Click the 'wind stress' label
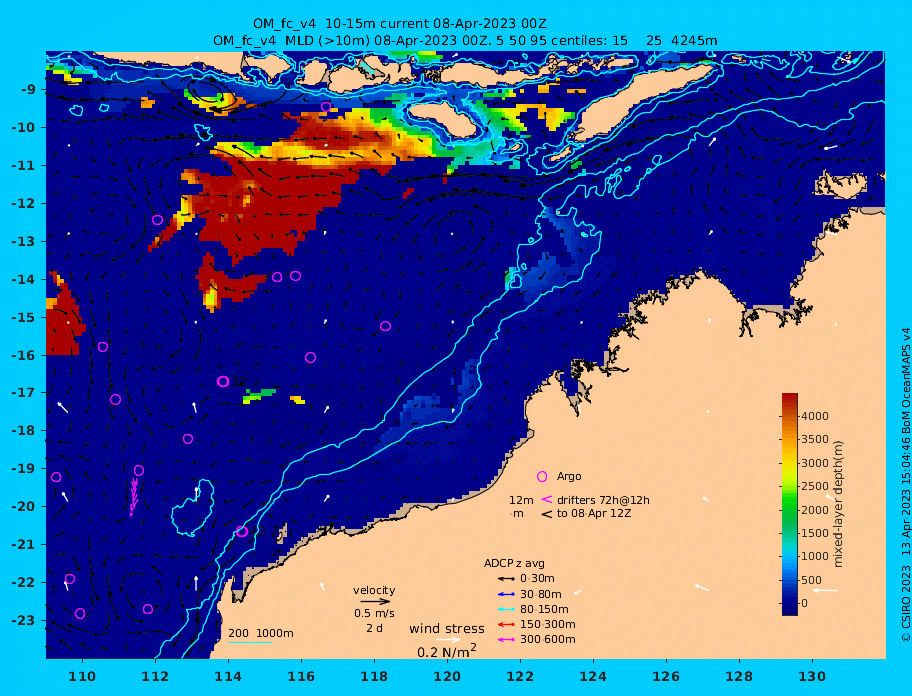912x696 pixels. click(x=447, y=629)
